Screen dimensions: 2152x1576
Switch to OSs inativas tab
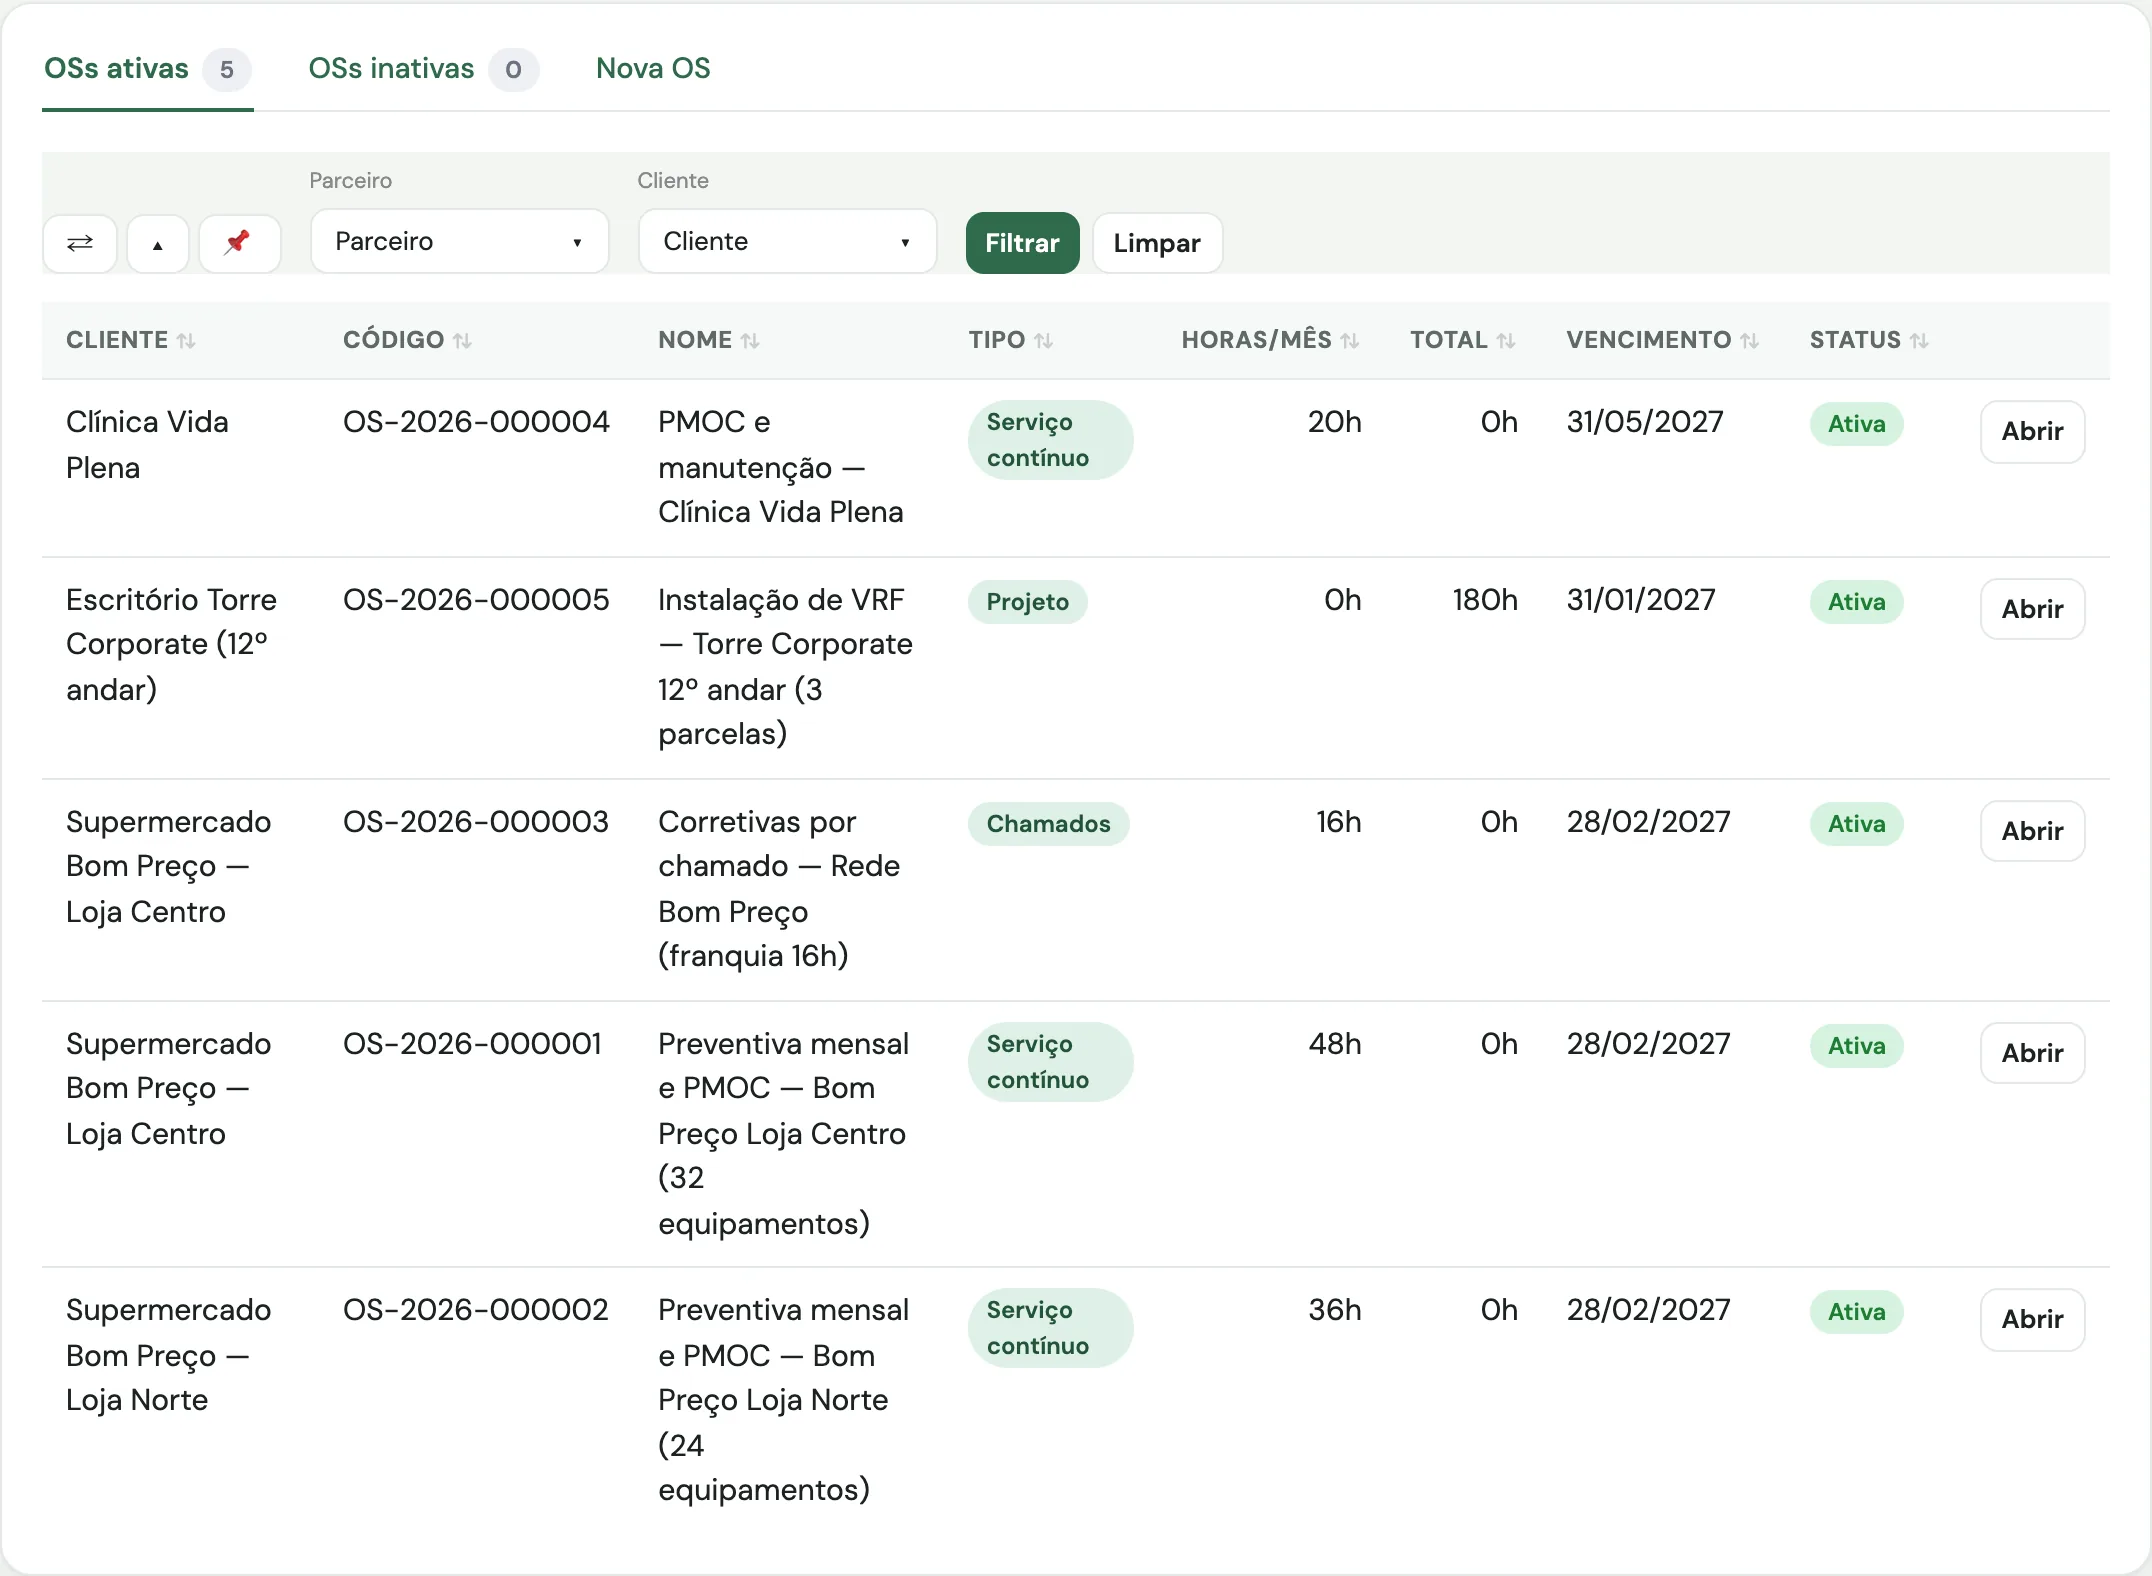click(423, 69)
